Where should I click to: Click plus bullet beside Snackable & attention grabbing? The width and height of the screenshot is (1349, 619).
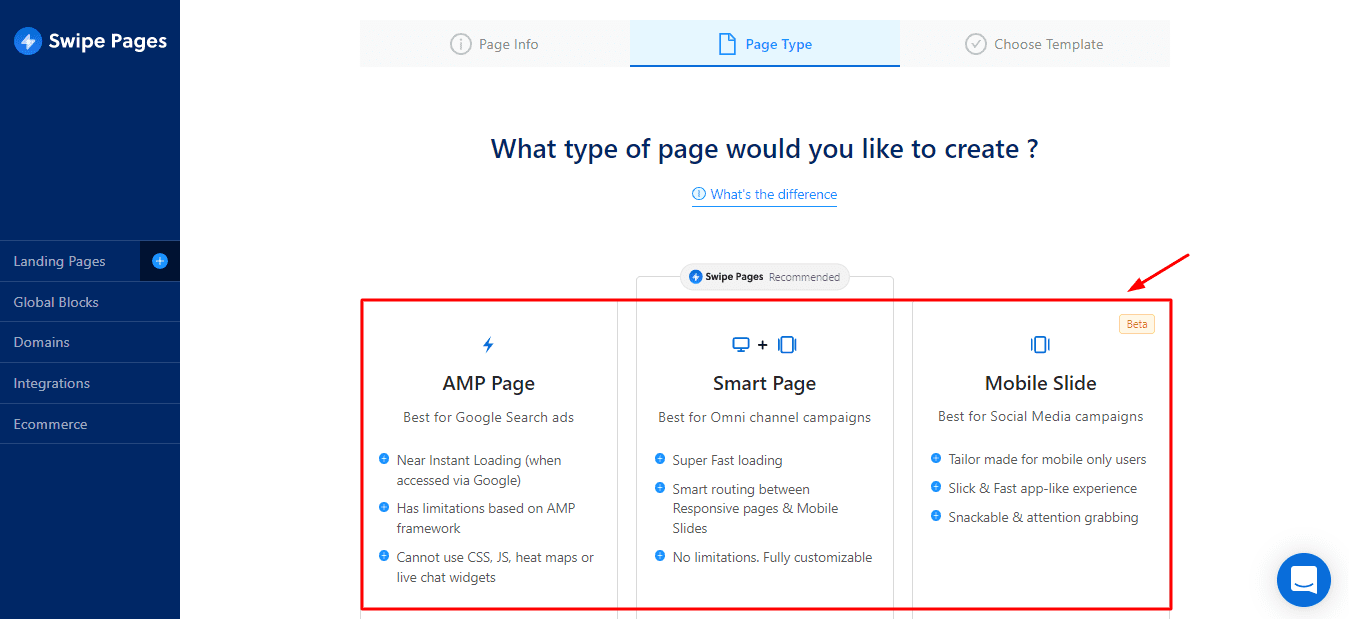936,516
